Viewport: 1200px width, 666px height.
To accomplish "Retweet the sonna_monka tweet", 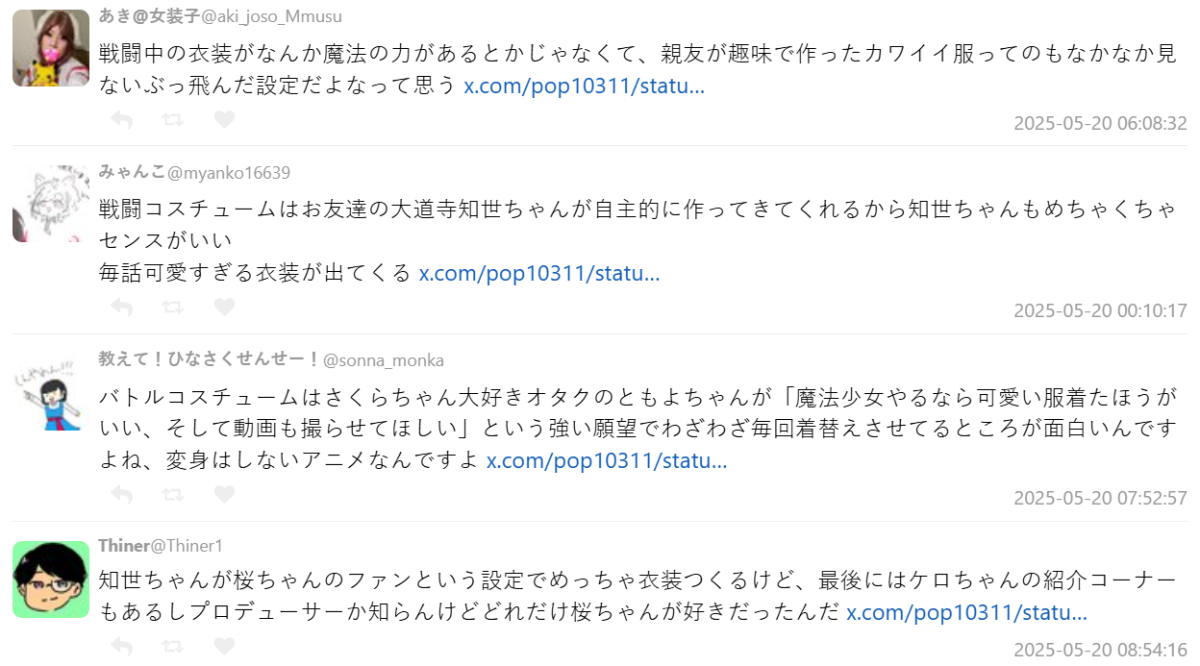I will 172,494.
